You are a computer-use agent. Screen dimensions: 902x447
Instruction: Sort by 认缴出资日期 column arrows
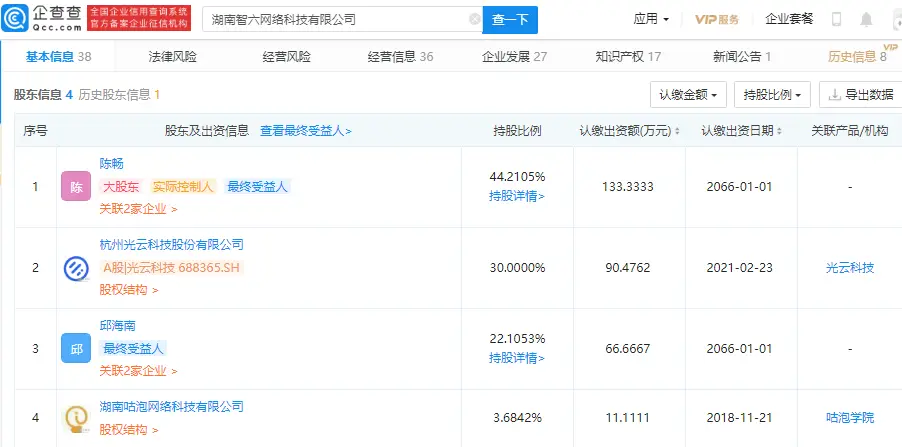point(779,131)
